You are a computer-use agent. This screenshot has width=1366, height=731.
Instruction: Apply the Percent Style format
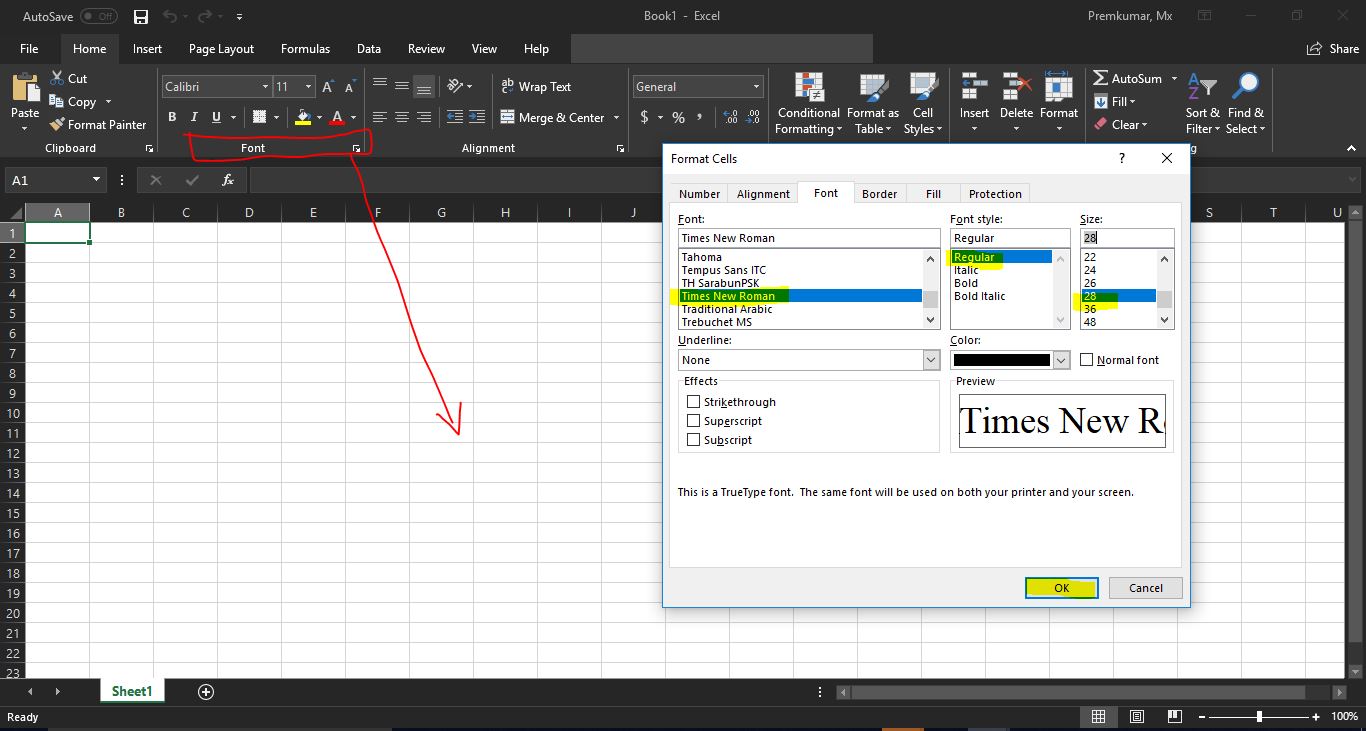coord(677,117)
